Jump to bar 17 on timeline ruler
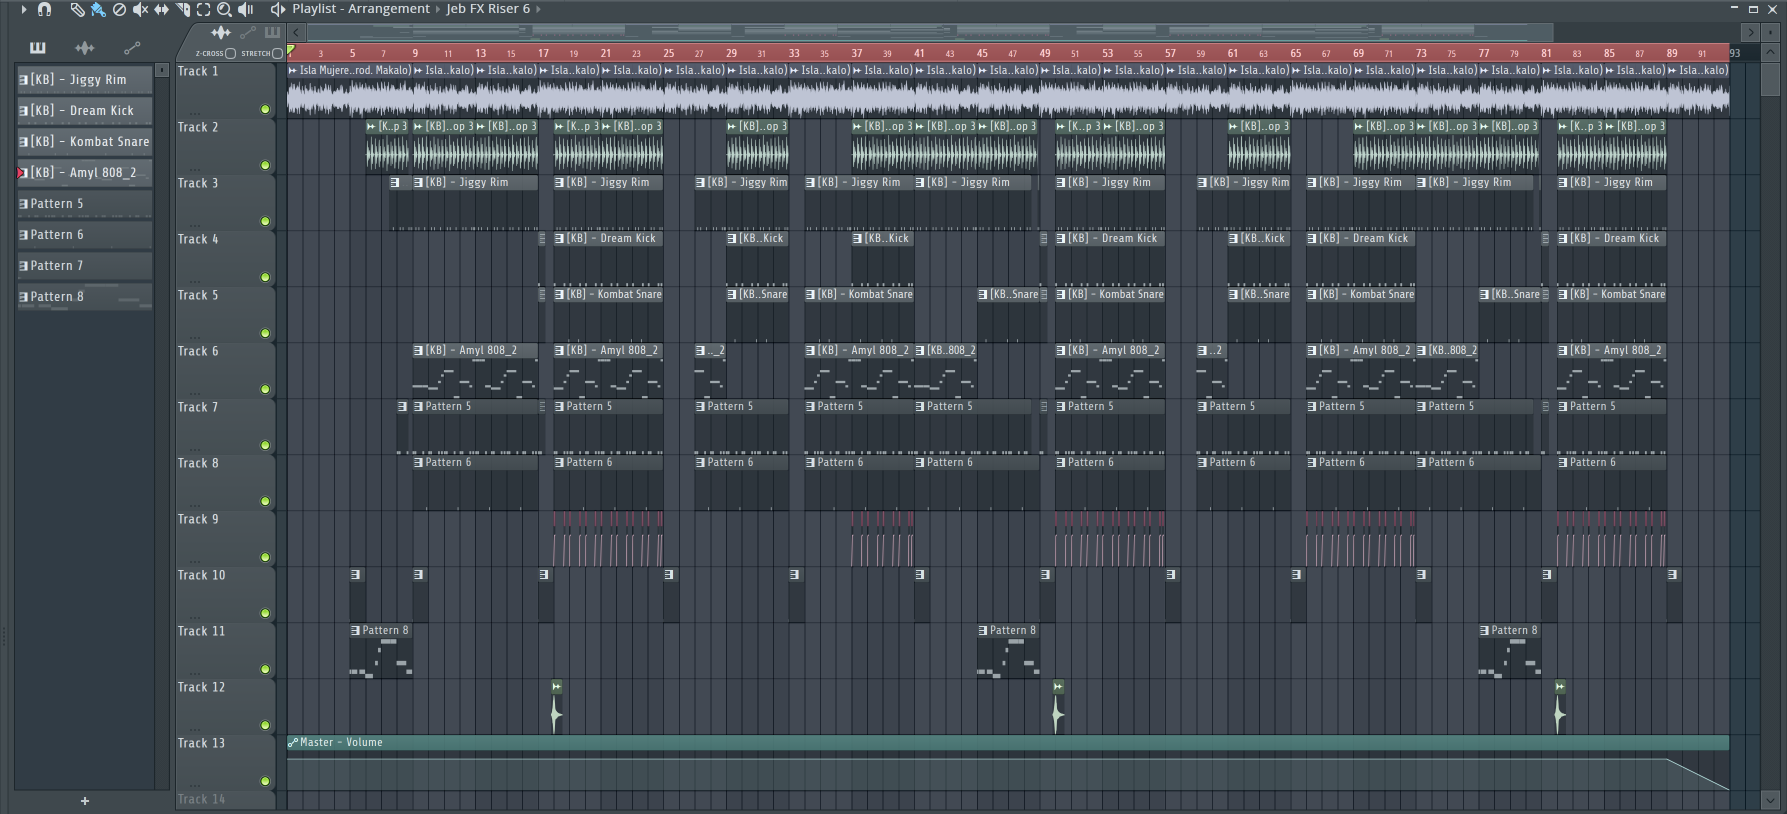Viewport: 1787px width, 814px height. [x=543, y=53]
